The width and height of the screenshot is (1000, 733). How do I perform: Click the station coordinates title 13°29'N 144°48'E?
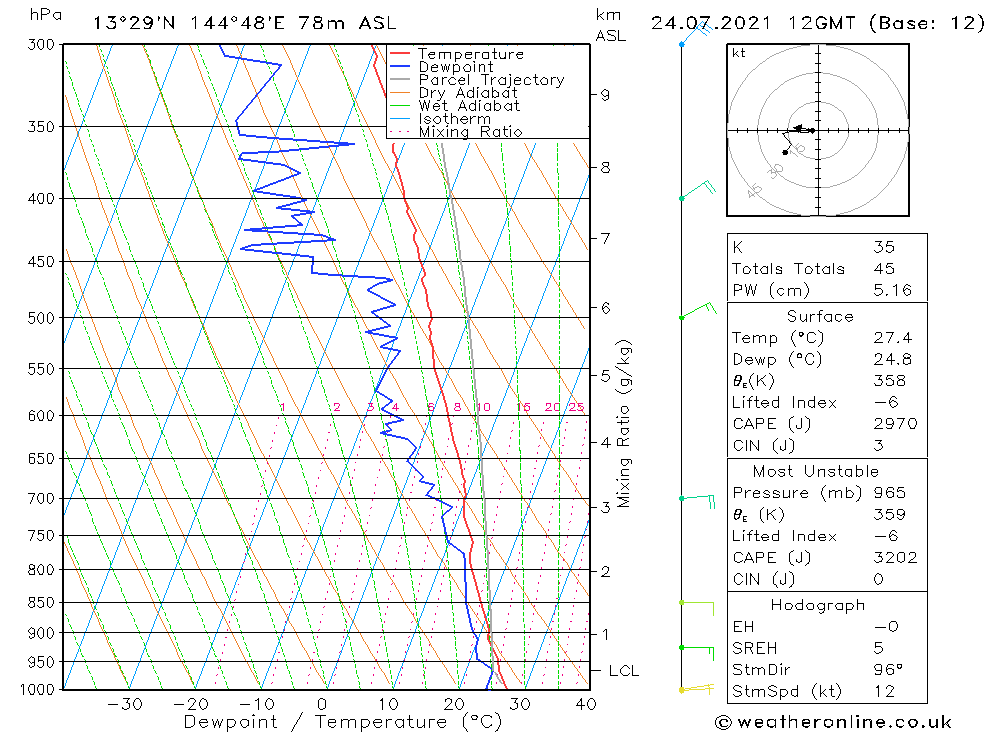click(244, 23)
